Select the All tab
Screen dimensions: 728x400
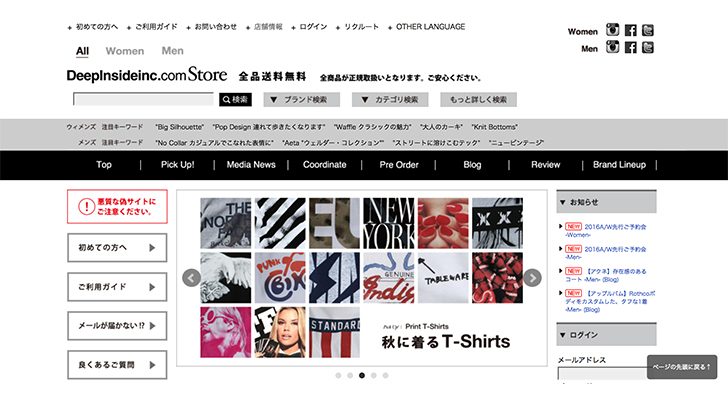82,51
